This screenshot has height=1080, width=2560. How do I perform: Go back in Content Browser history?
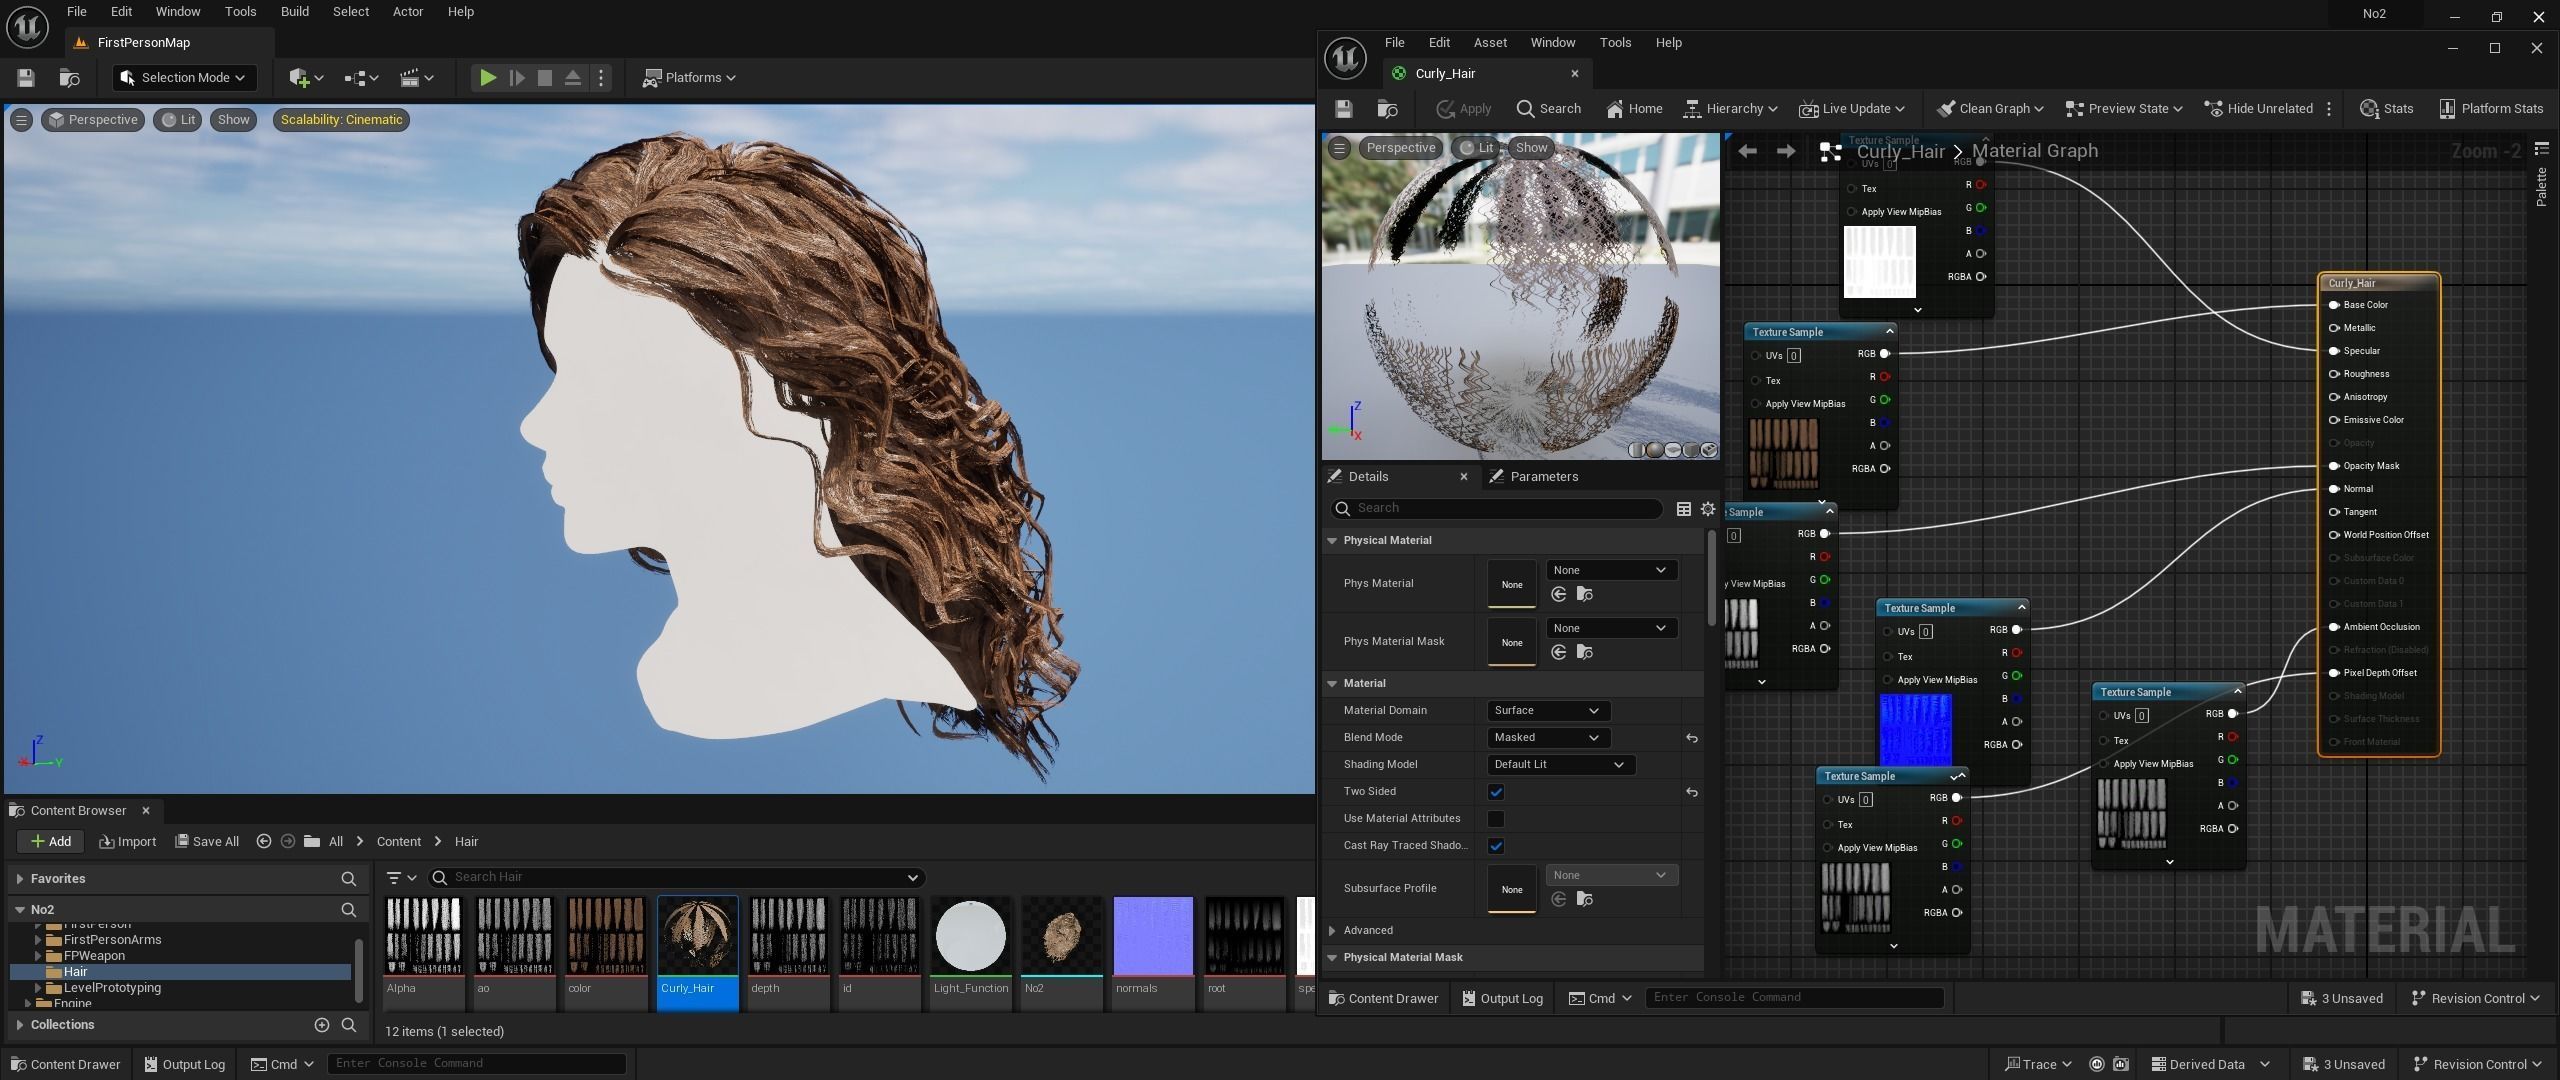coord(264,842)
